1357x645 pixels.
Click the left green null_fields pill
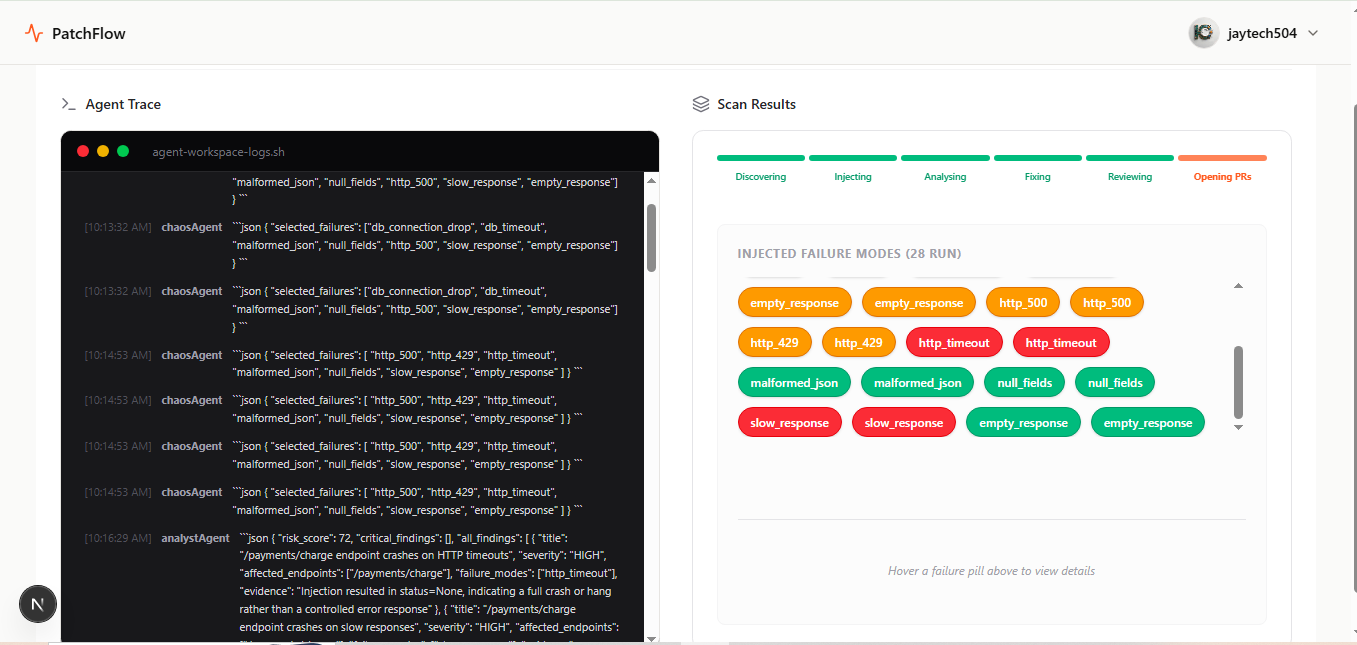click(x=1024, y=382)
